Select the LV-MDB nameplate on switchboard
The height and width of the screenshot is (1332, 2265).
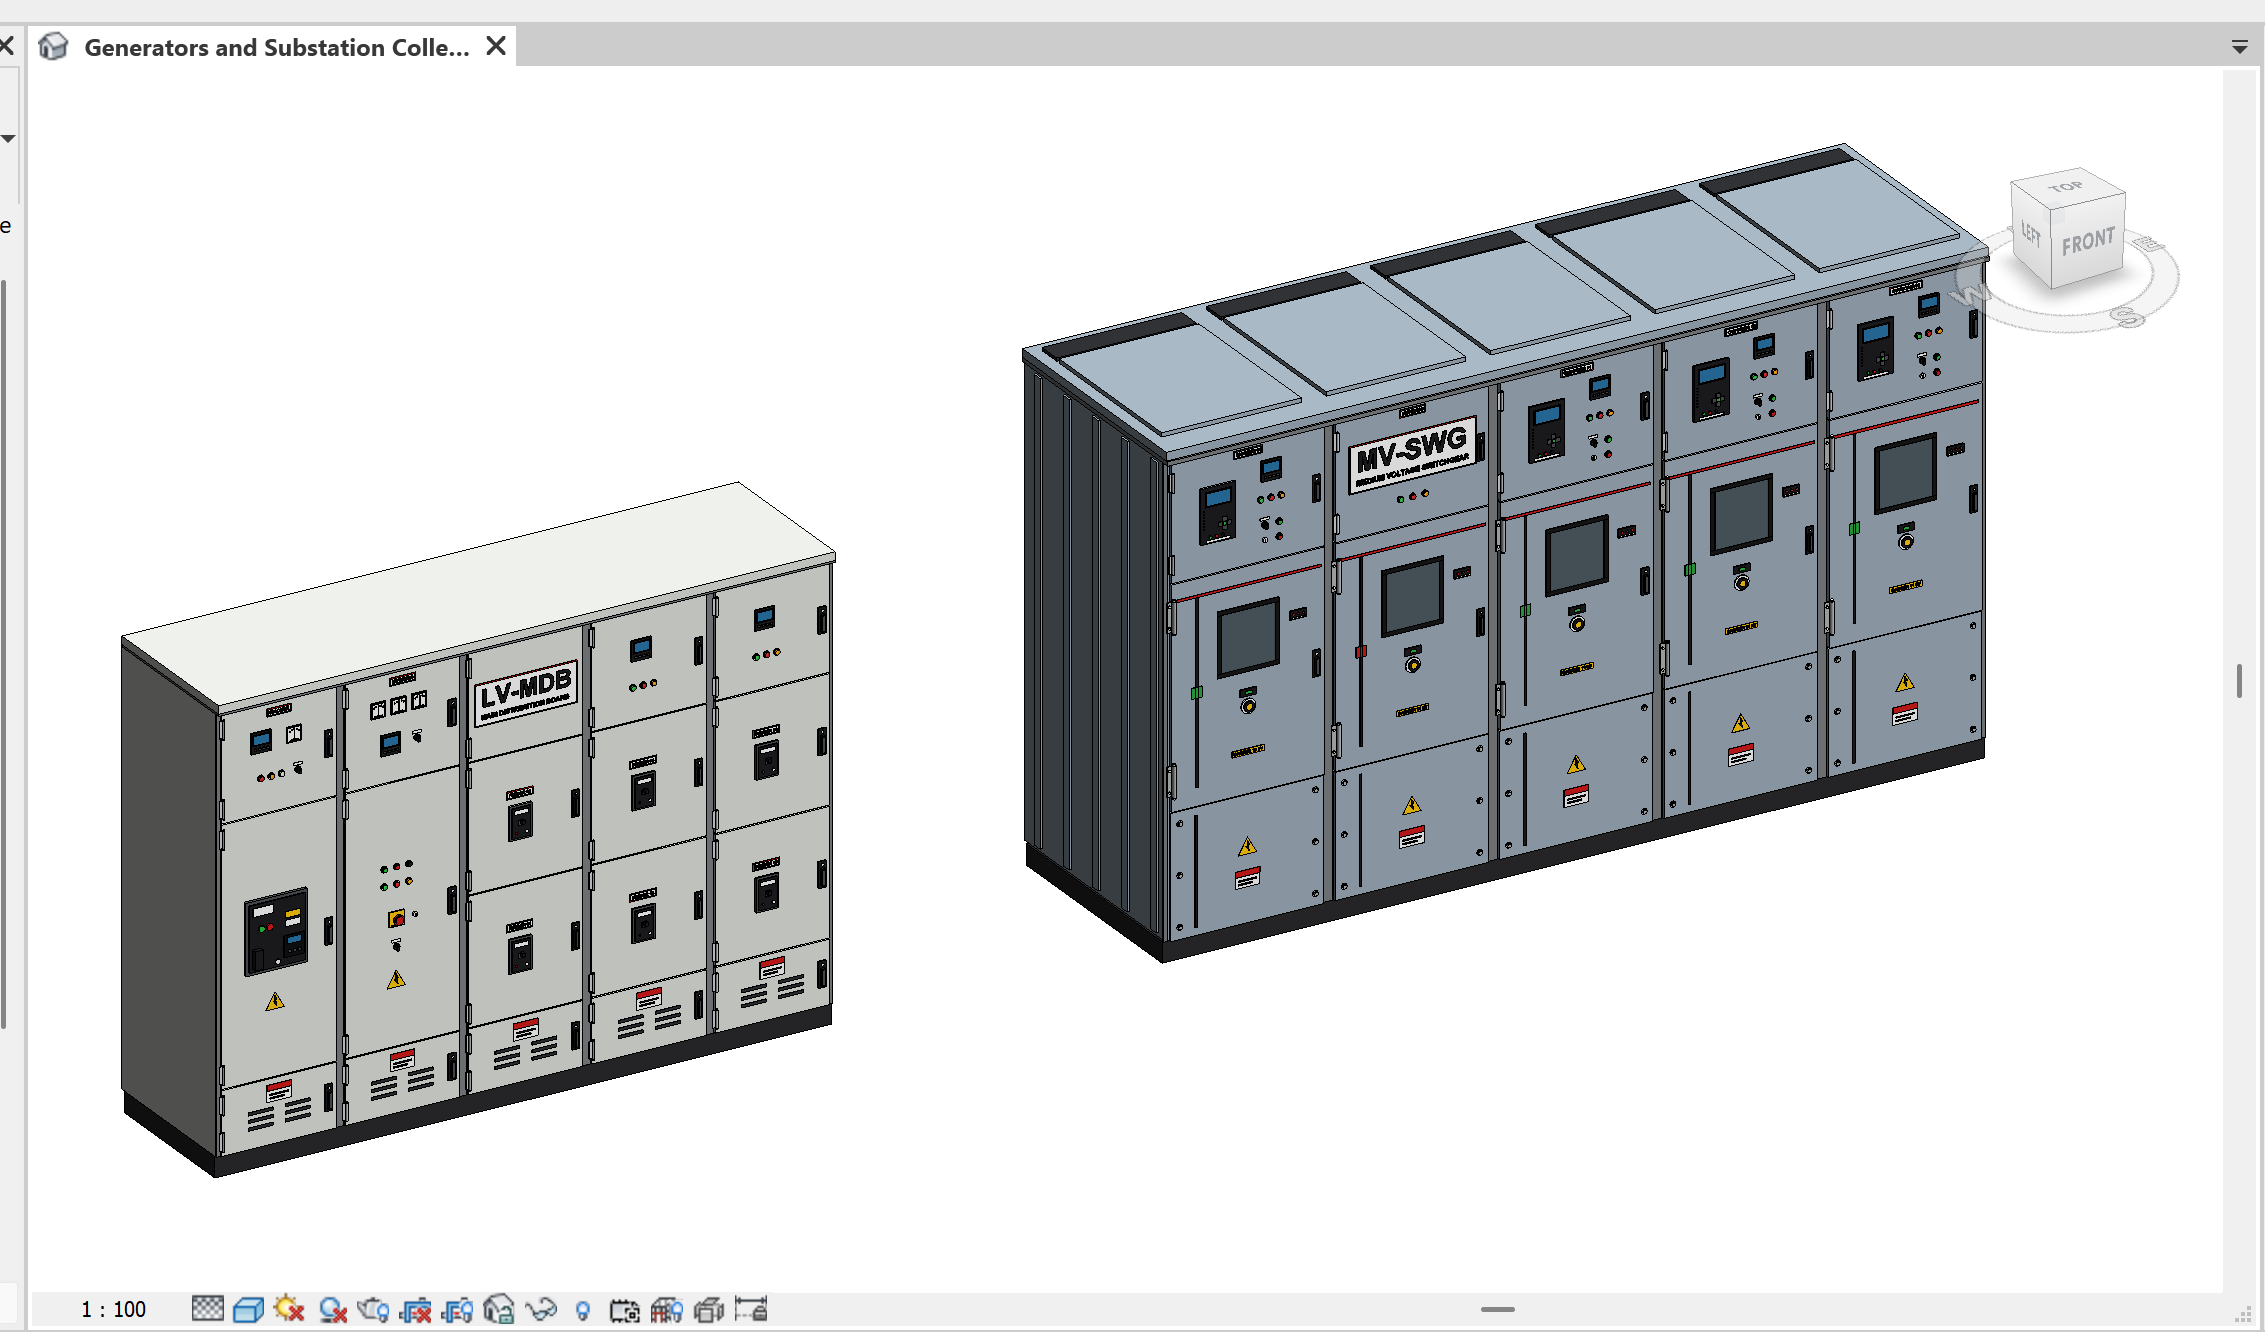[526, 692]
